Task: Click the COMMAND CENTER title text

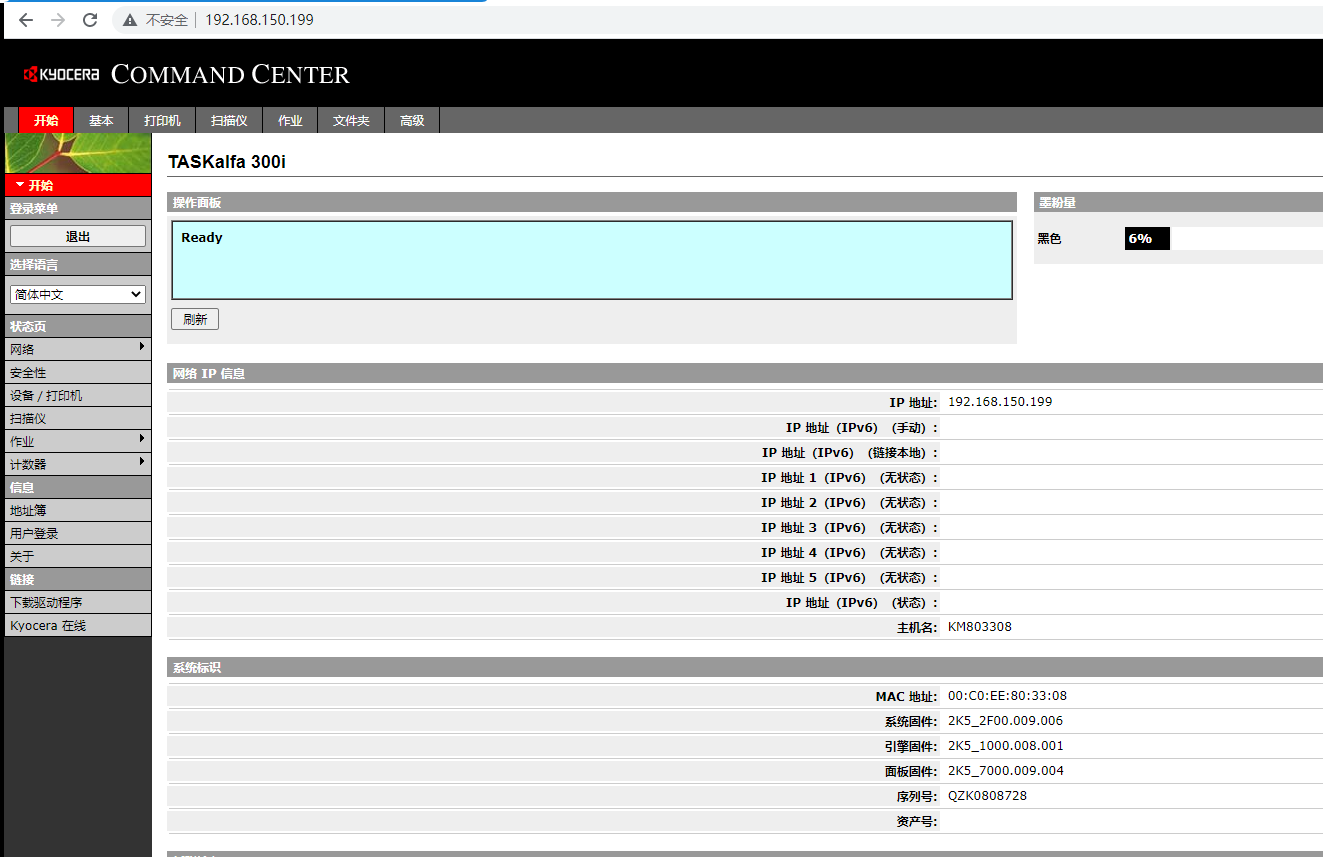Action: click(230, 74)
